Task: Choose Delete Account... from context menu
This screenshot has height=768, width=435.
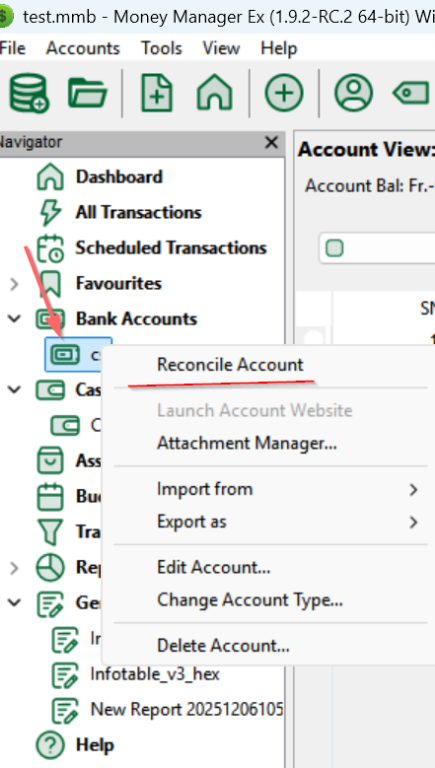Action: (x=223, y=646)
